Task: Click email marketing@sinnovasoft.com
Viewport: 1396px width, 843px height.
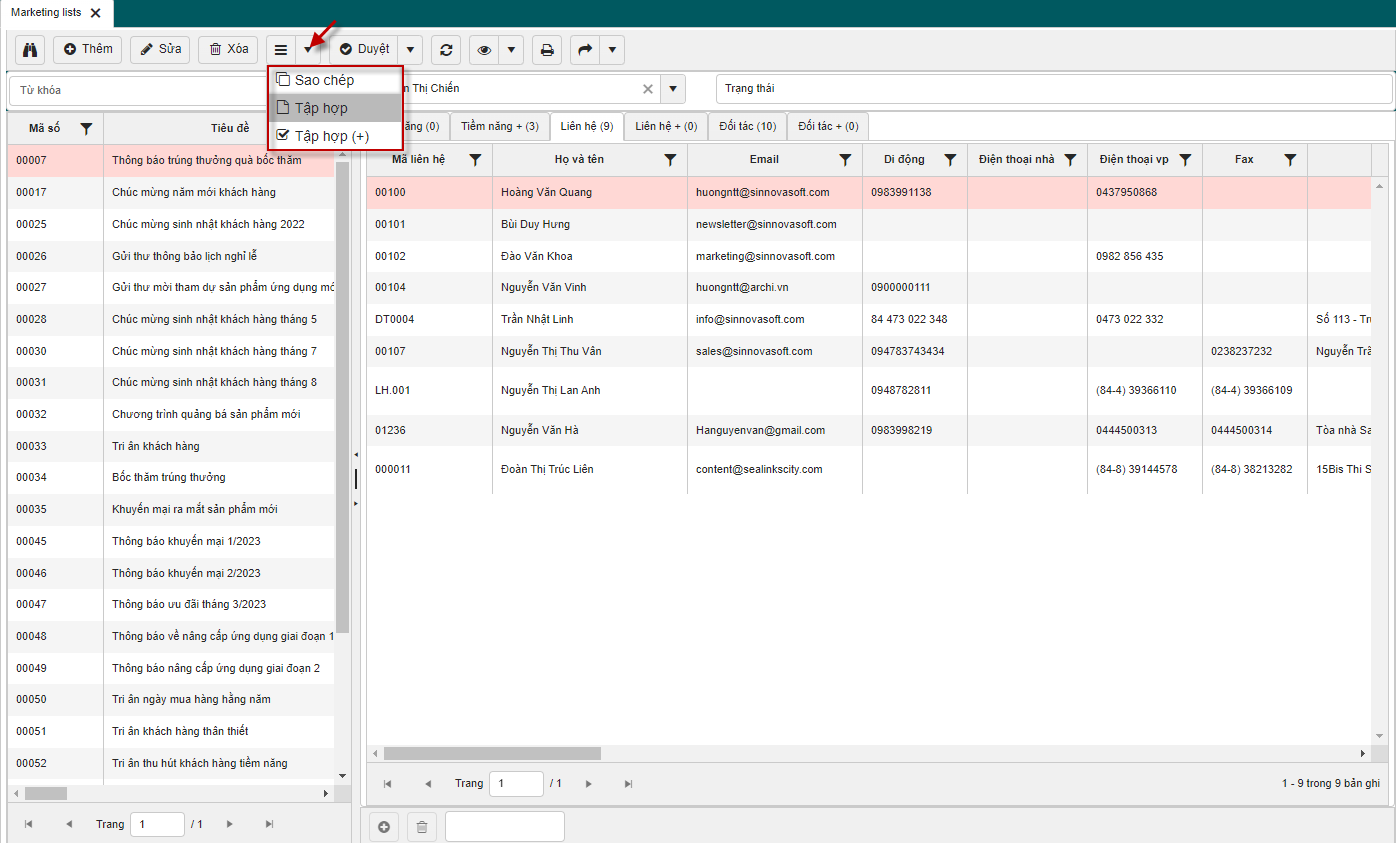Action: click(765, 256)
